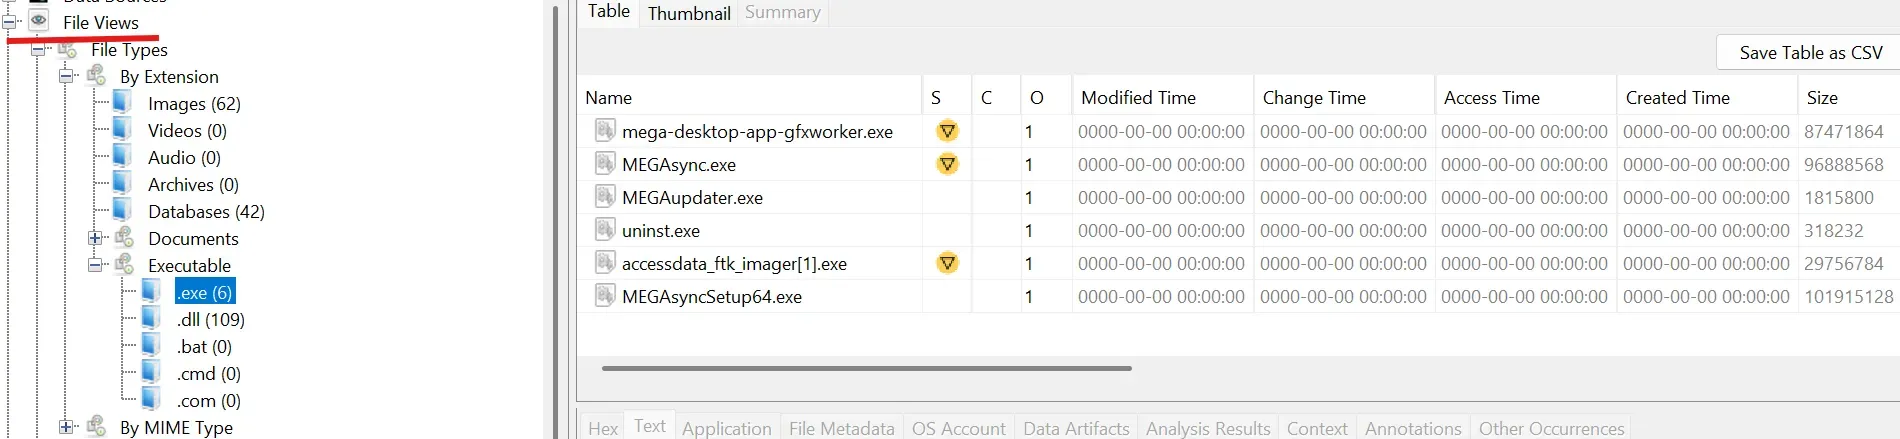Sort by the S score column header

pos(946,97)
